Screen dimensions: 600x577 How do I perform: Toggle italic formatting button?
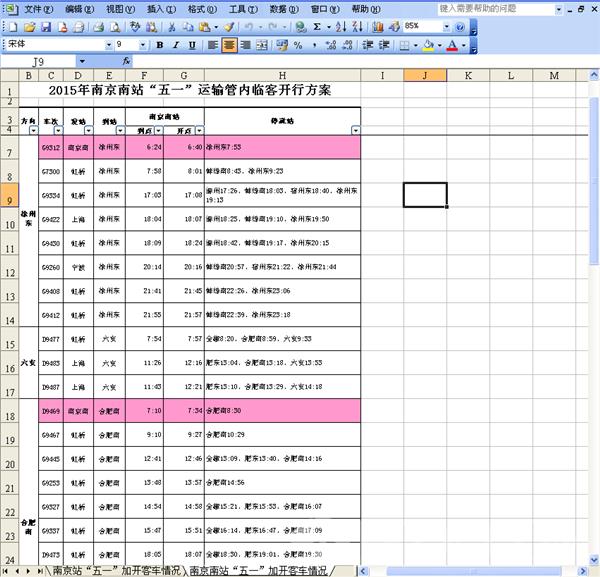point(176,45)
